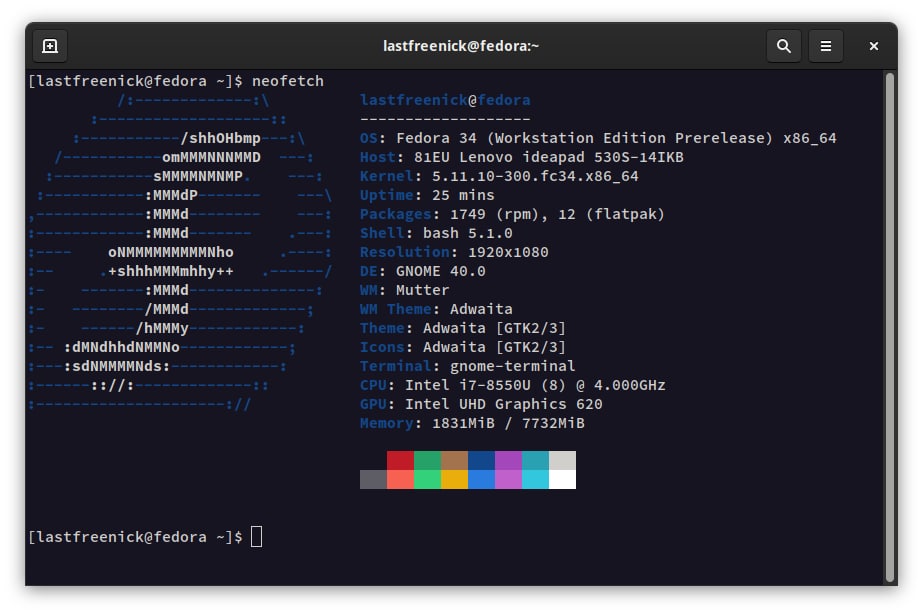Click the dark gray color block

373,479
